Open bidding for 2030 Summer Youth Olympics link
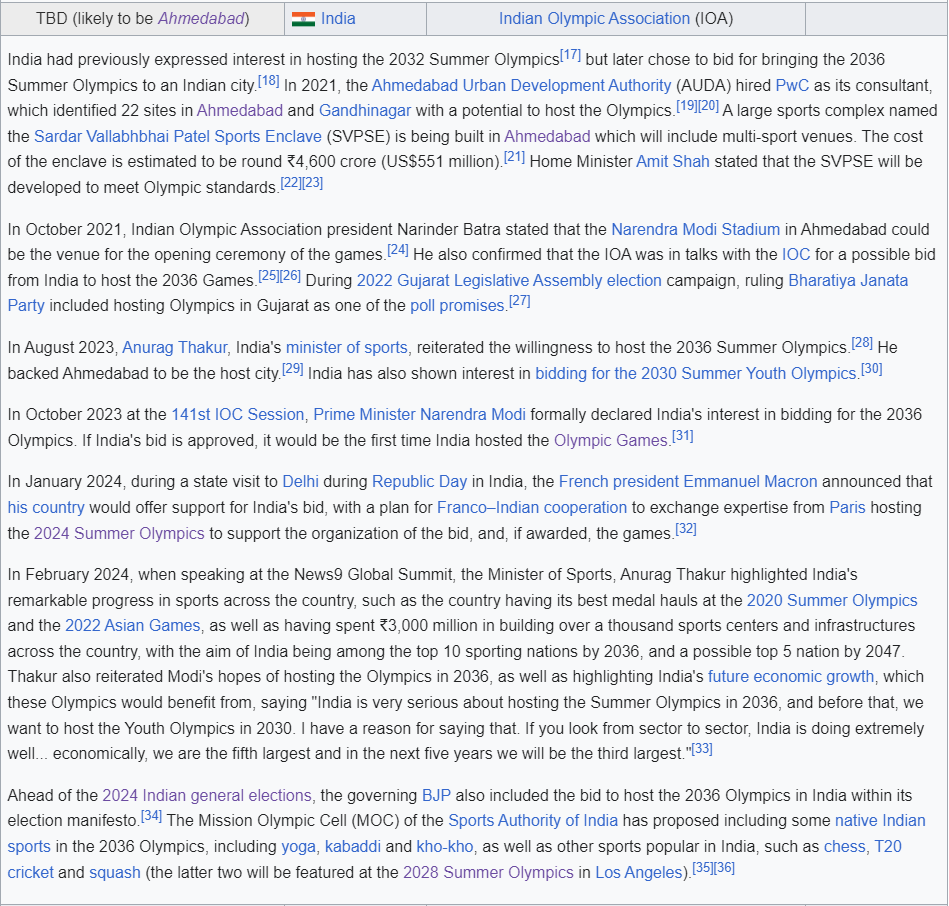The width and height of the screenshot is (949, 906). pos(695,373)
